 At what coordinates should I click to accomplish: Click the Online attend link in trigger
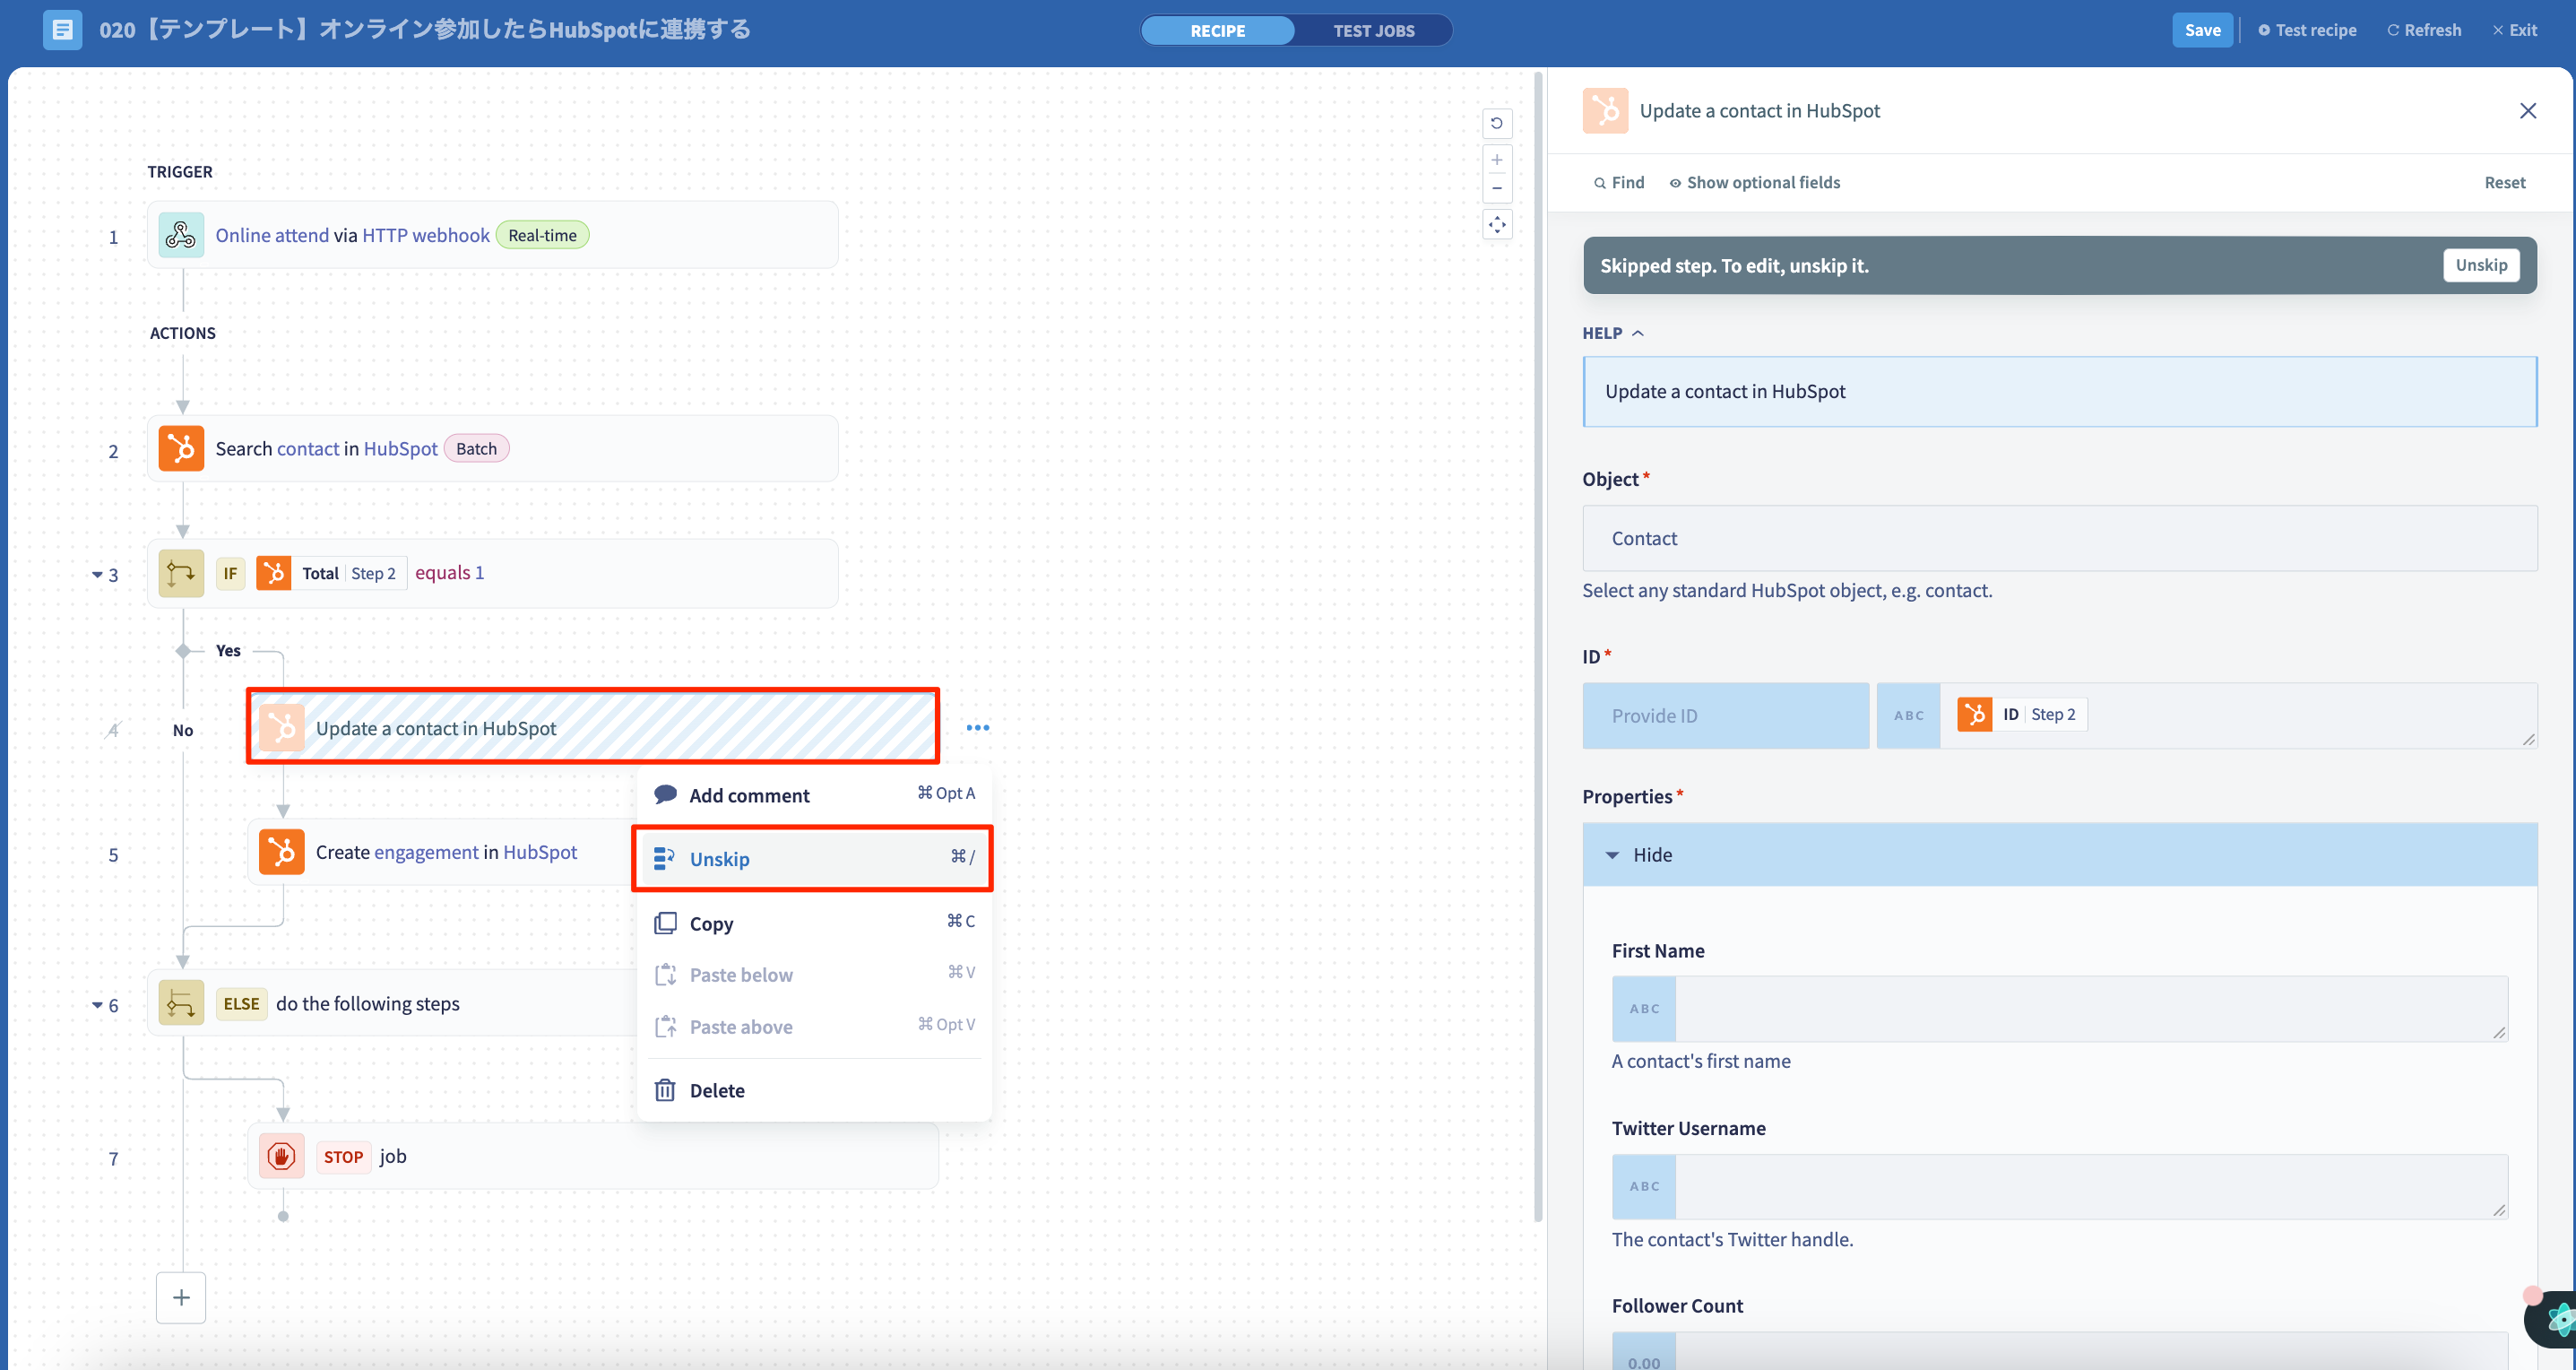pyautogui.click(x=272, y=235)
